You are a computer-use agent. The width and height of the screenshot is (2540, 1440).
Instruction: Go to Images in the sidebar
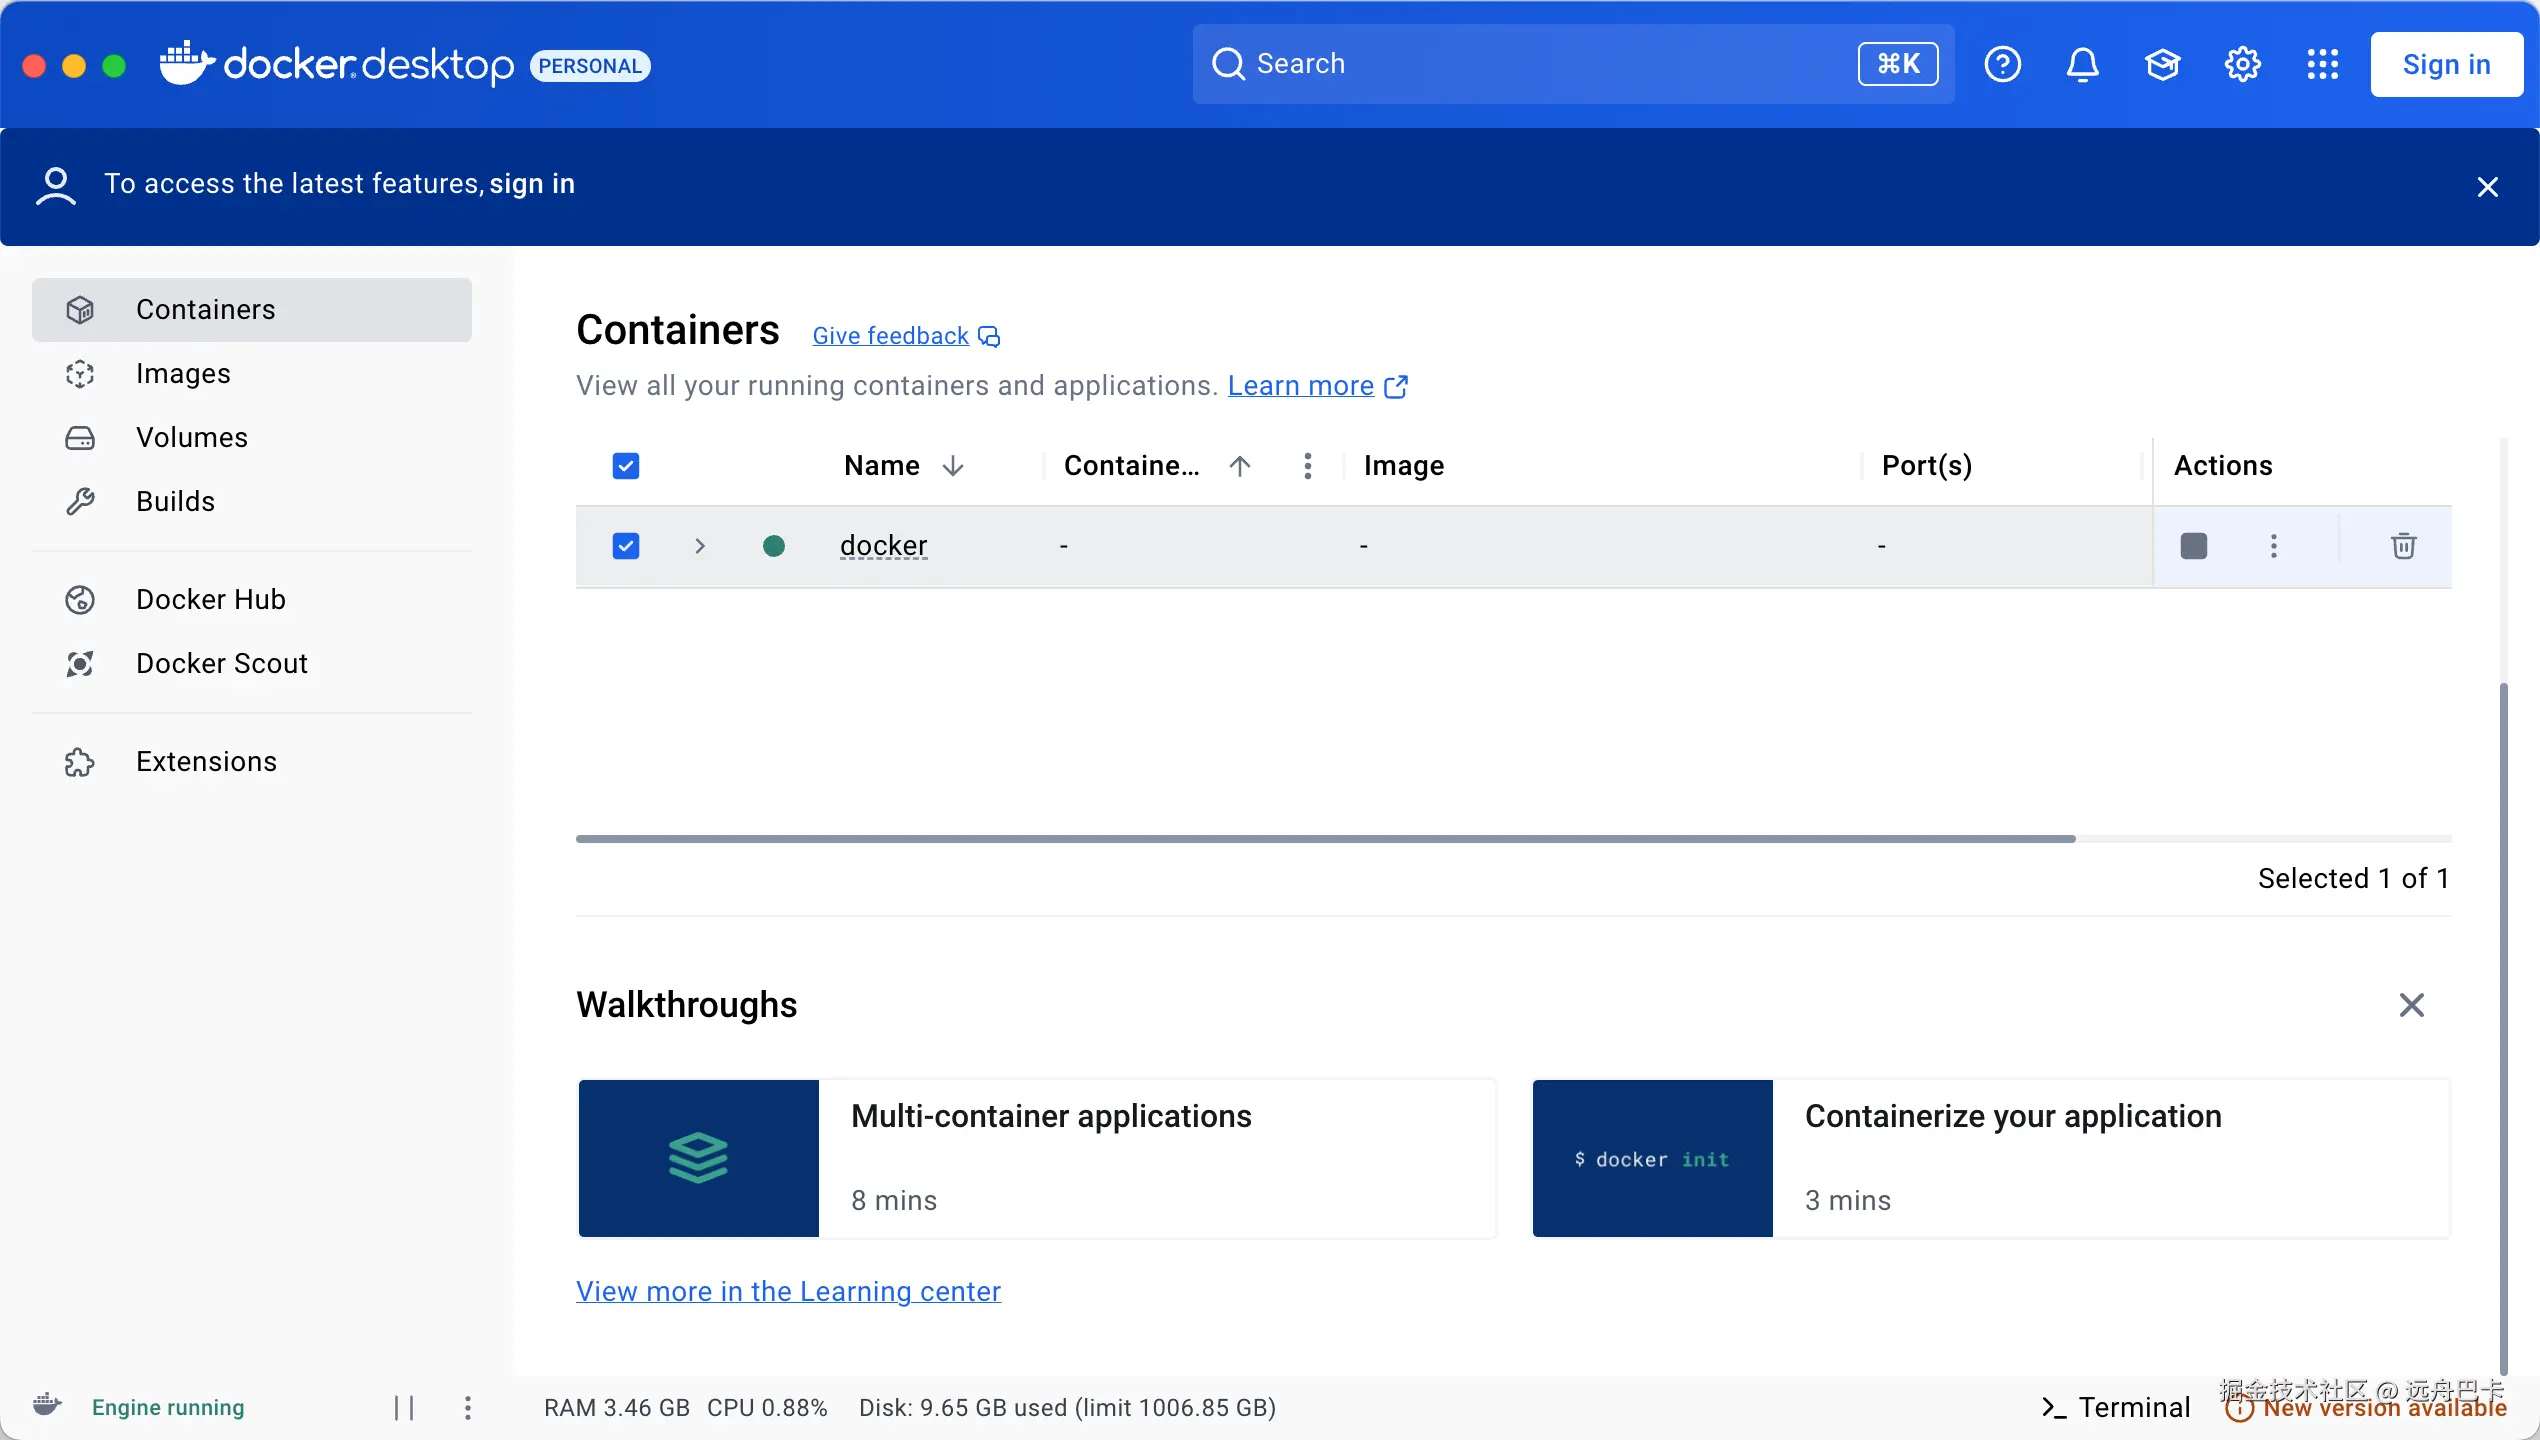click(x=183, y=374)
